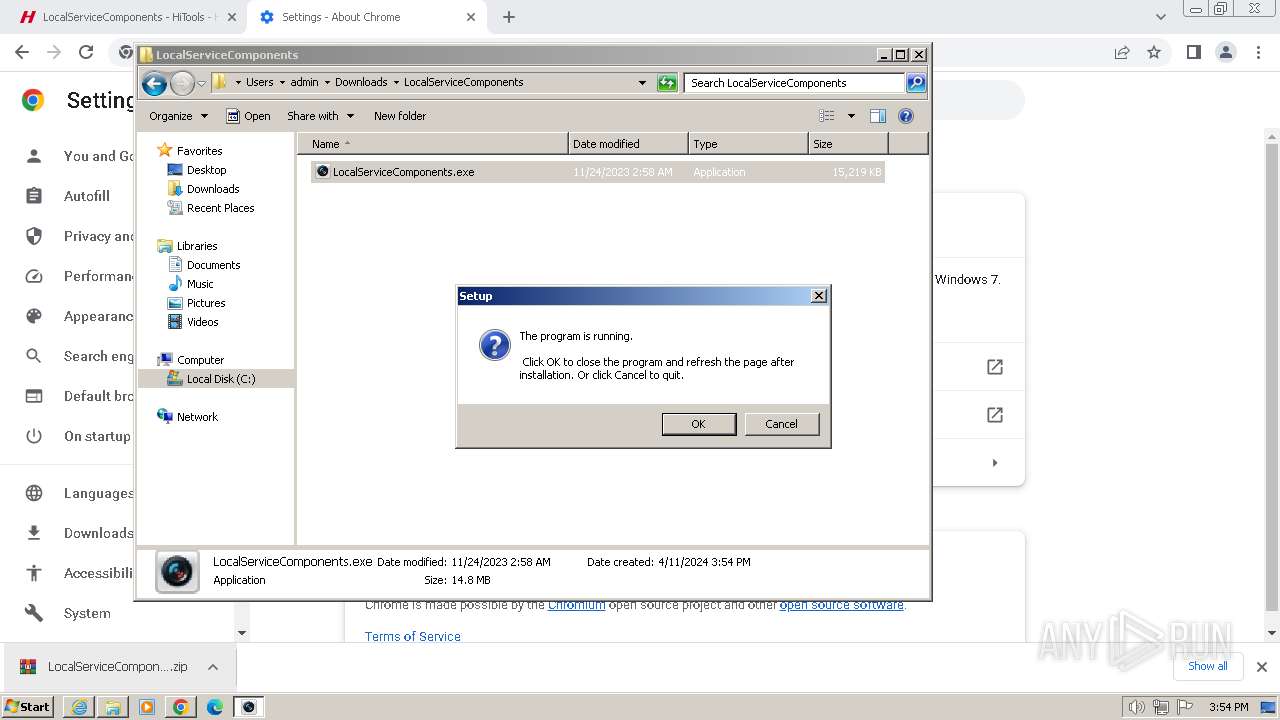
Task: Select LocalServiceComponents.exe file row
Action: pos(597,172)
